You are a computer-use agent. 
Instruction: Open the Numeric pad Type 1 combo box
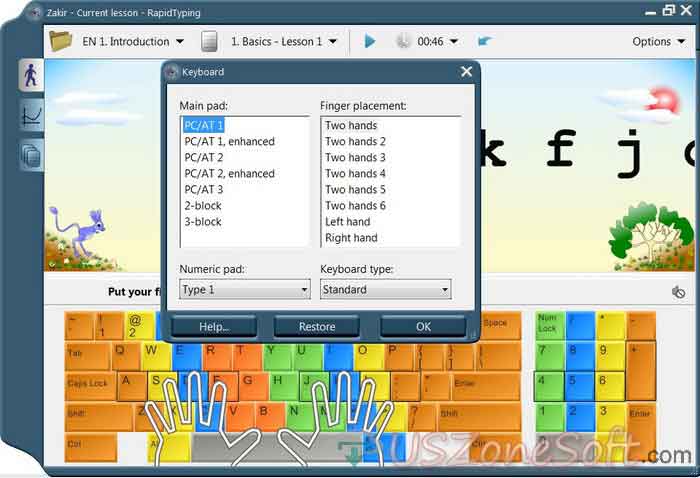[245, 290]
